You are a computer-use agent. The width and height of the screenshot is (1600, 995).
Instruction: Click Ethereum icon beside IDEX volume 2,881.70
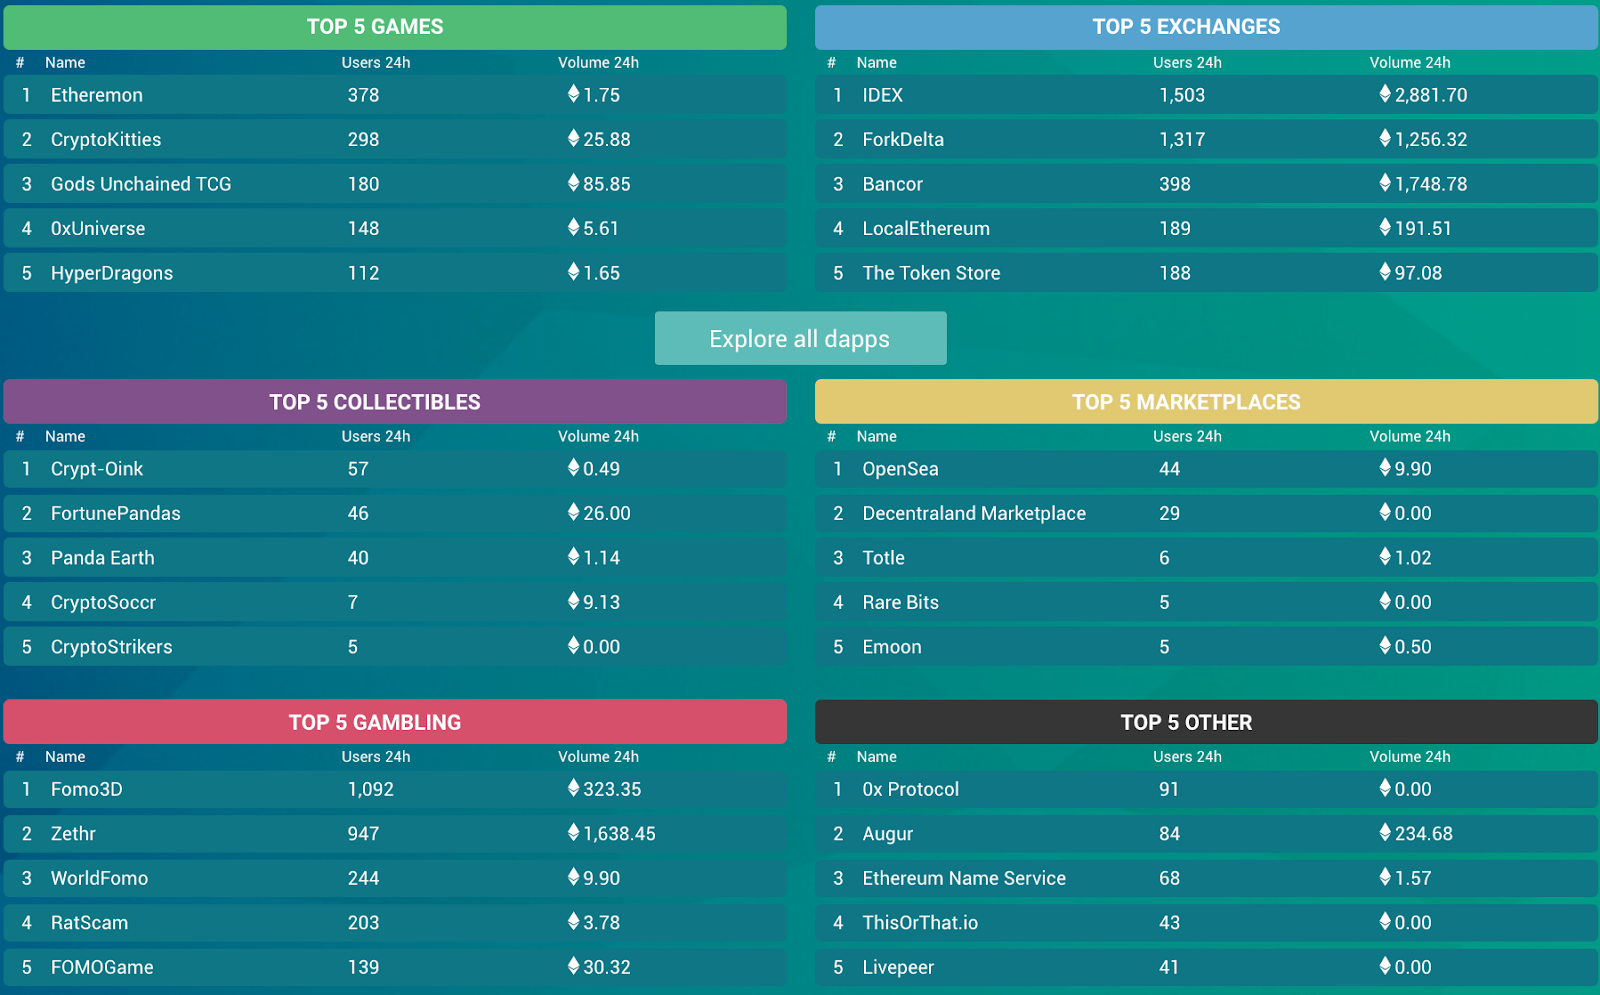coord(1385,94)
